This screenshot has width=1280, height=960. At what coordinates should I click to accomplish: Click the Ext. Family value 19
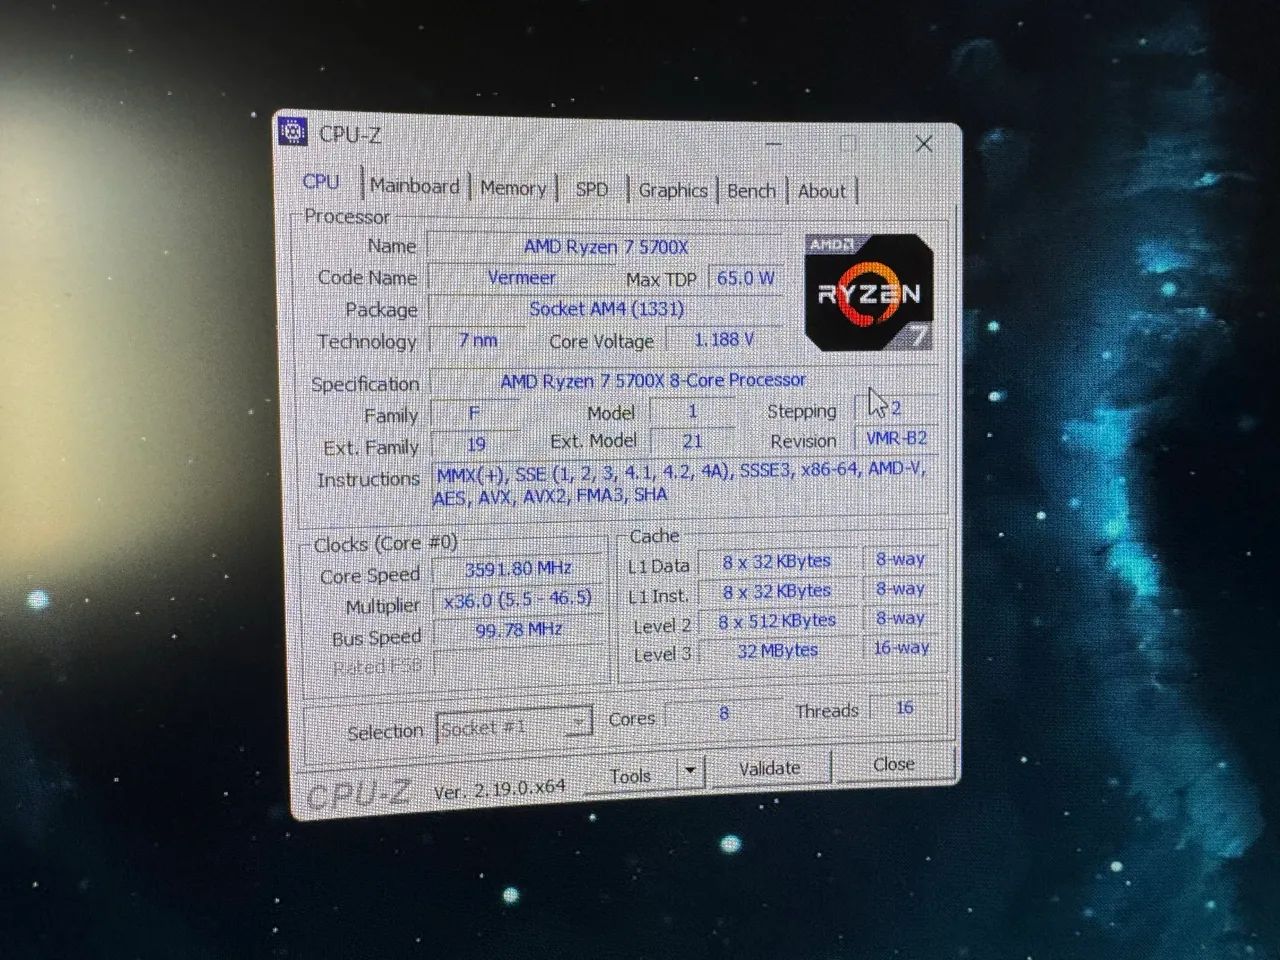pyautogui.click(x=476, y=444)
